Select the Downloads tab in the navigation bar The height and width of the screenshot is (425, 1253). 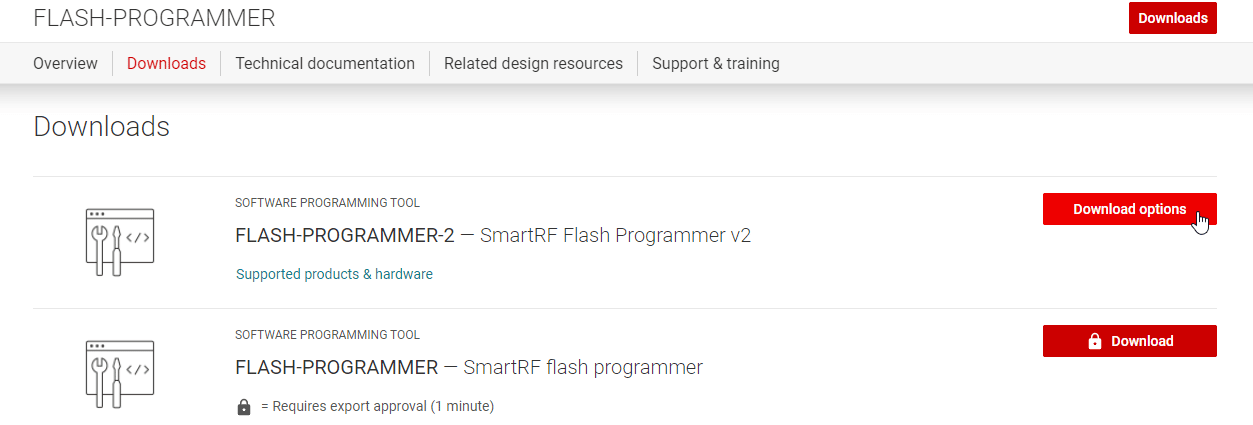click(x=166, y=63)
